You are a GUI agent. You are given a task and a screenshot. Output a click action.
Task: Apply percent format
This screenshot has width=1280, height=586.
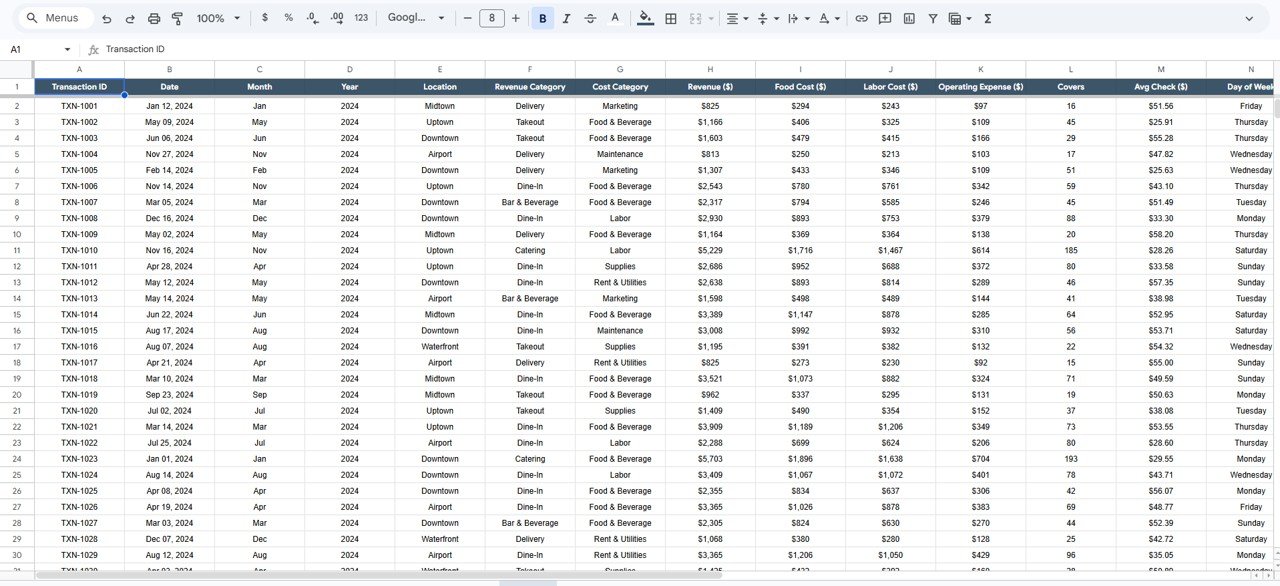[x=288, y=18]
